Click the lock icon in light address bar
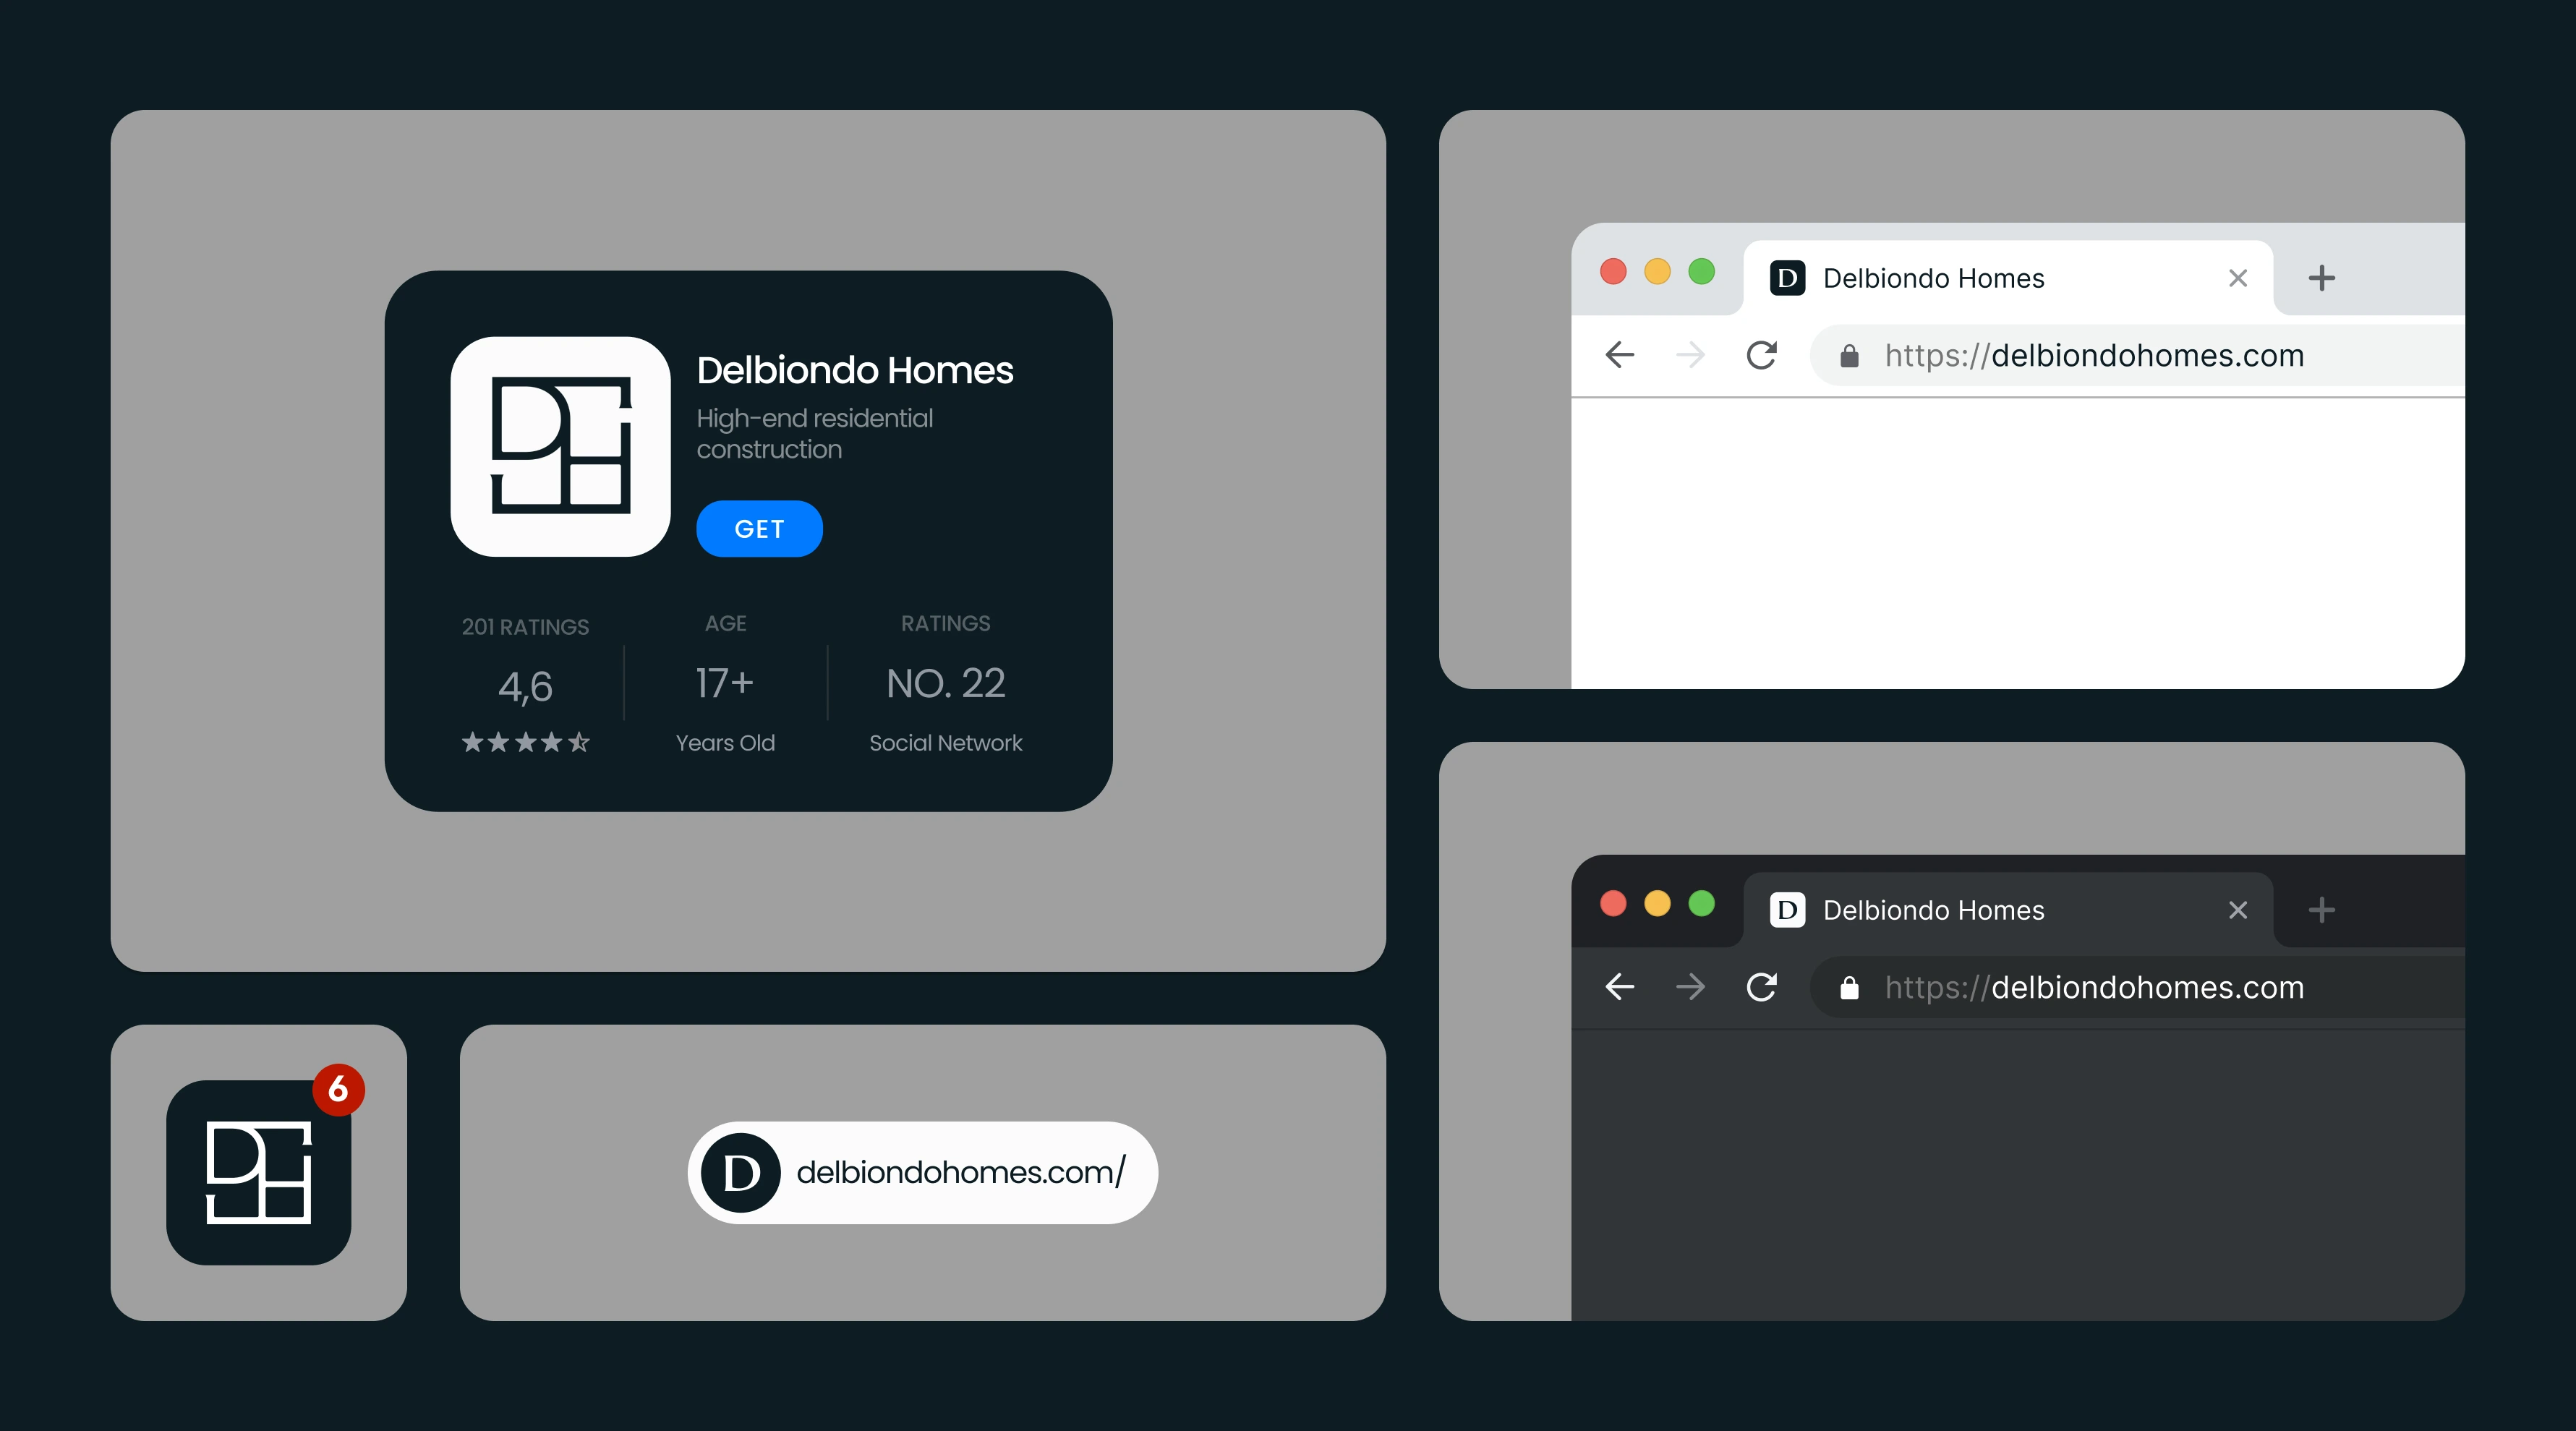 pos(1849,356)
